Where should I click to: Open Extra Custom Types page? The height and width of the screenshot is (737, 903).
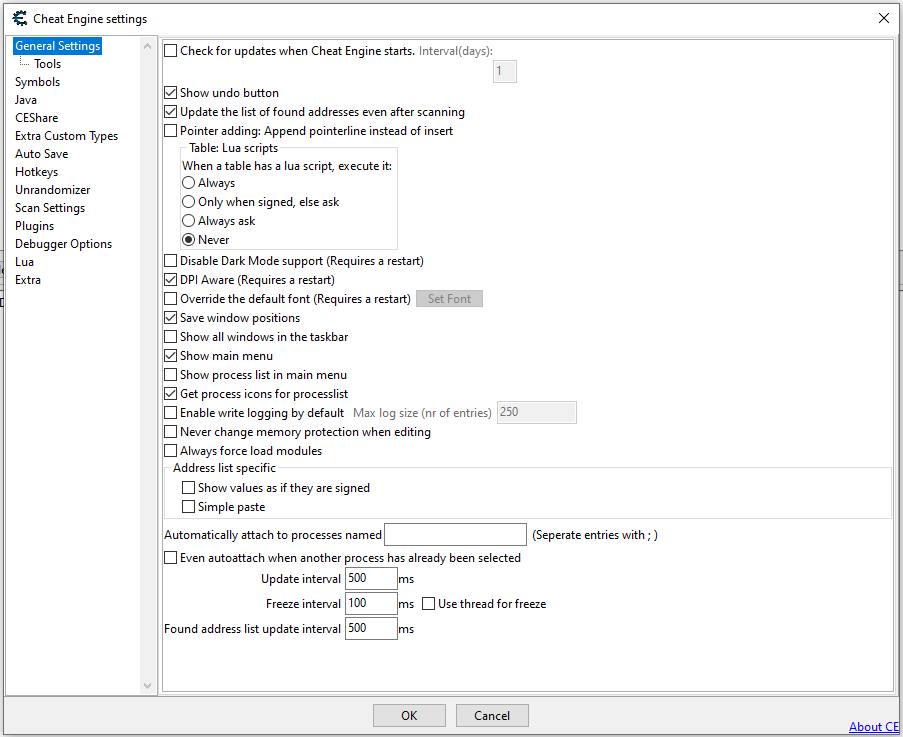tap(66, 136)
